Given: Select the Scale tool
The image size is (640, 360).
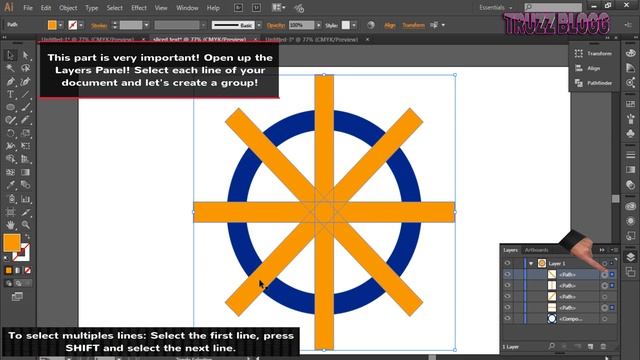Looking at the screenshot, I should point(25,133).
